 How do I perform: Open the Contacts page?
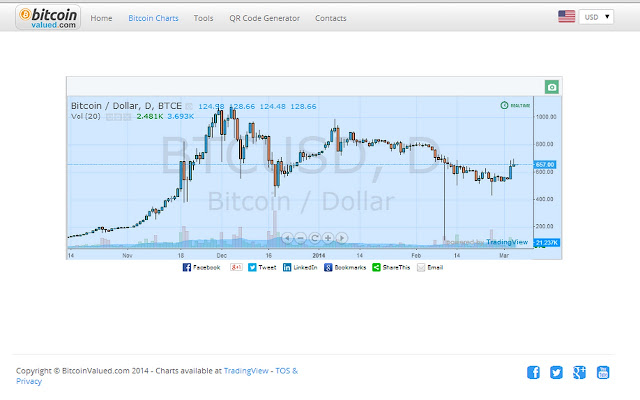coord(331,18)
